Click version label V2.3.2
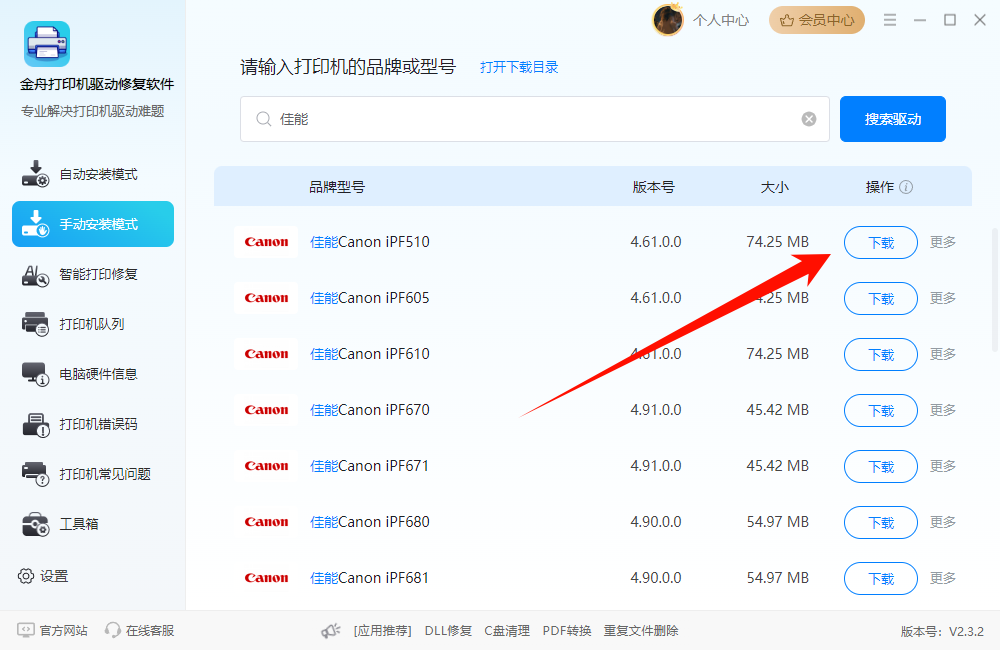This screenshot has height=650, width=1000. click(942, 632)
